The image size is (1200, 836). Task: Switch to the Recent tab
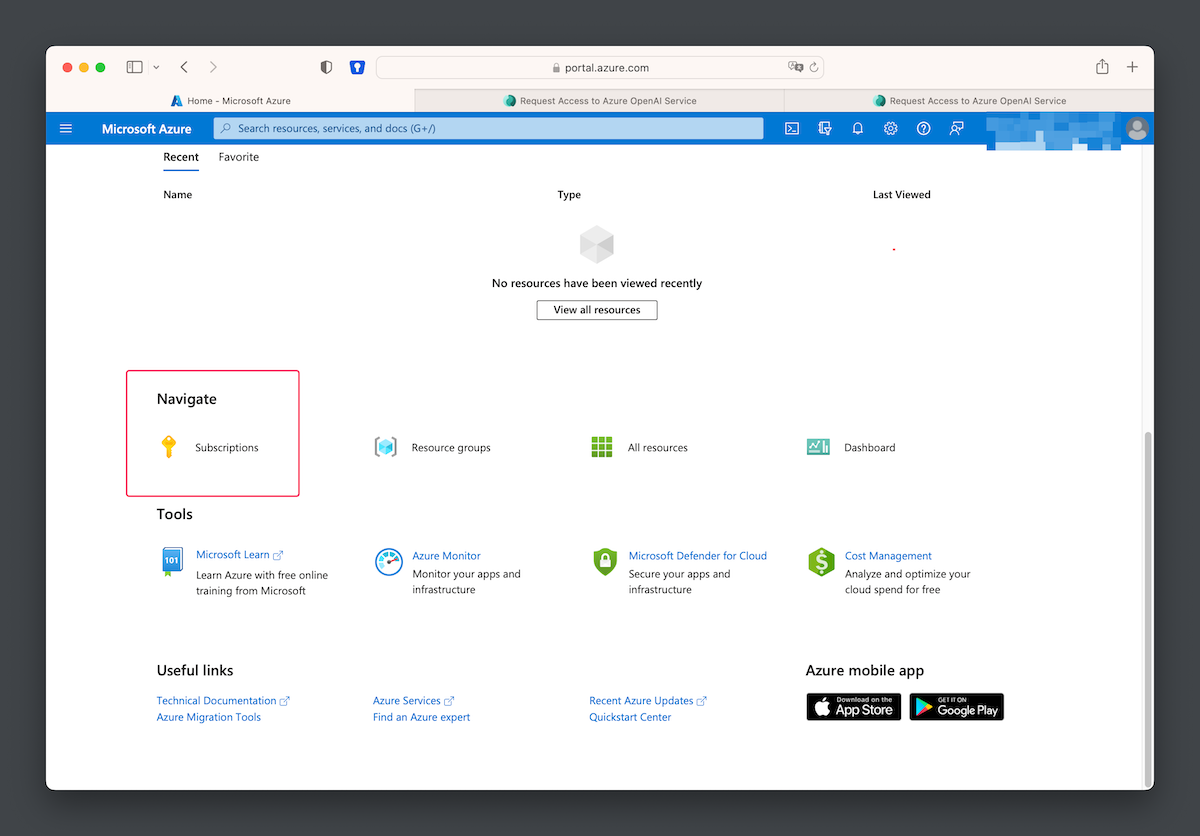pyautogui.click(x=181, y=157)
